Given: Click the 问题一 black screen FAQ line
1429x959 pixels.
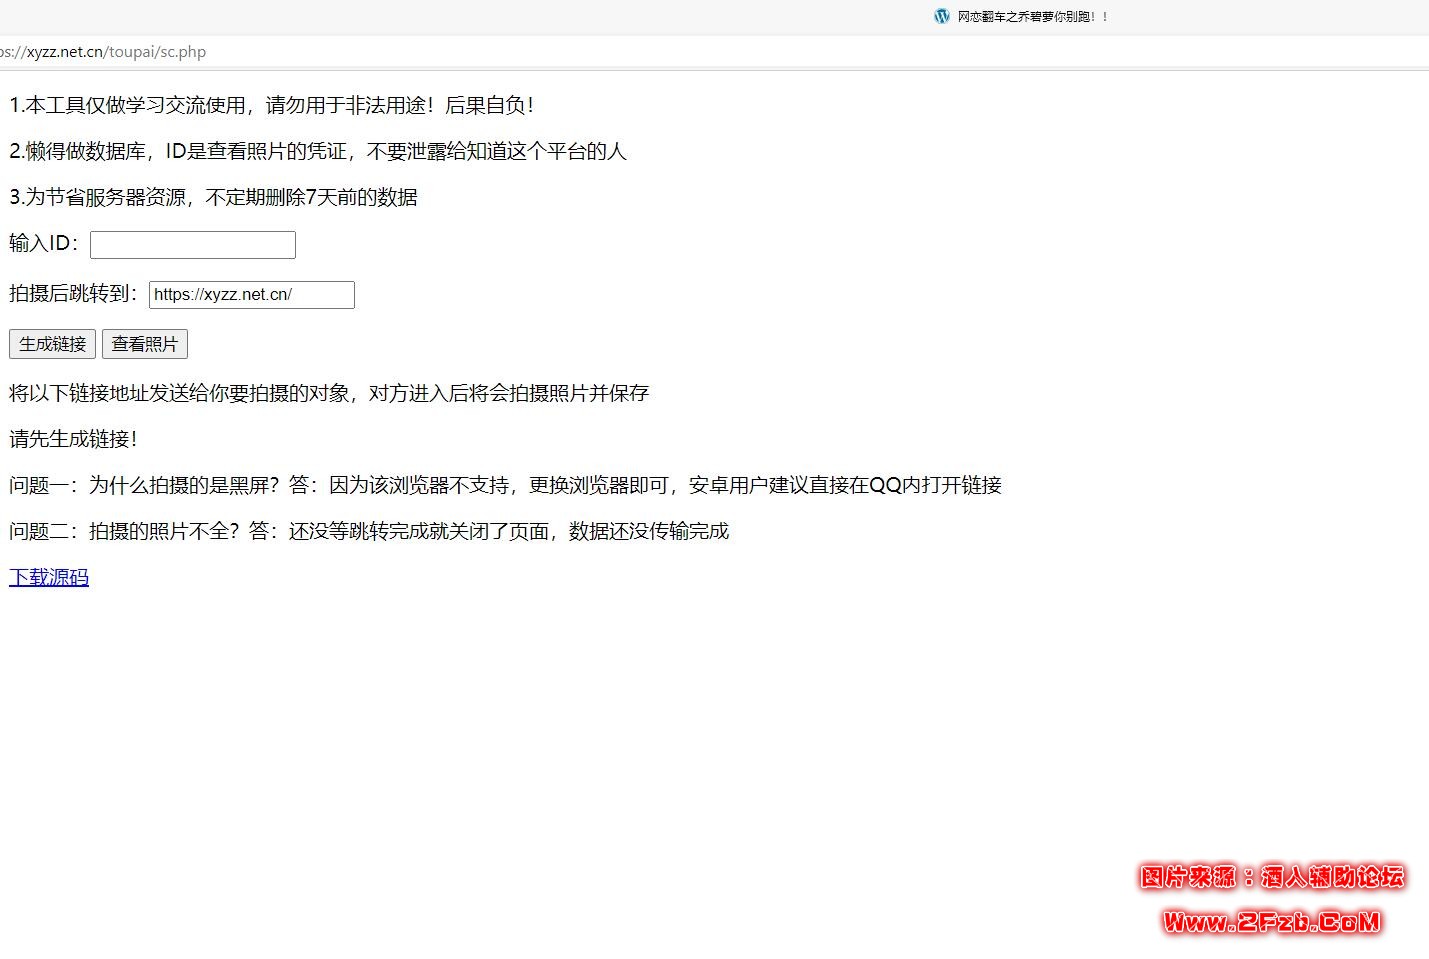Looking at the screenshot, I should click(505, 485).
